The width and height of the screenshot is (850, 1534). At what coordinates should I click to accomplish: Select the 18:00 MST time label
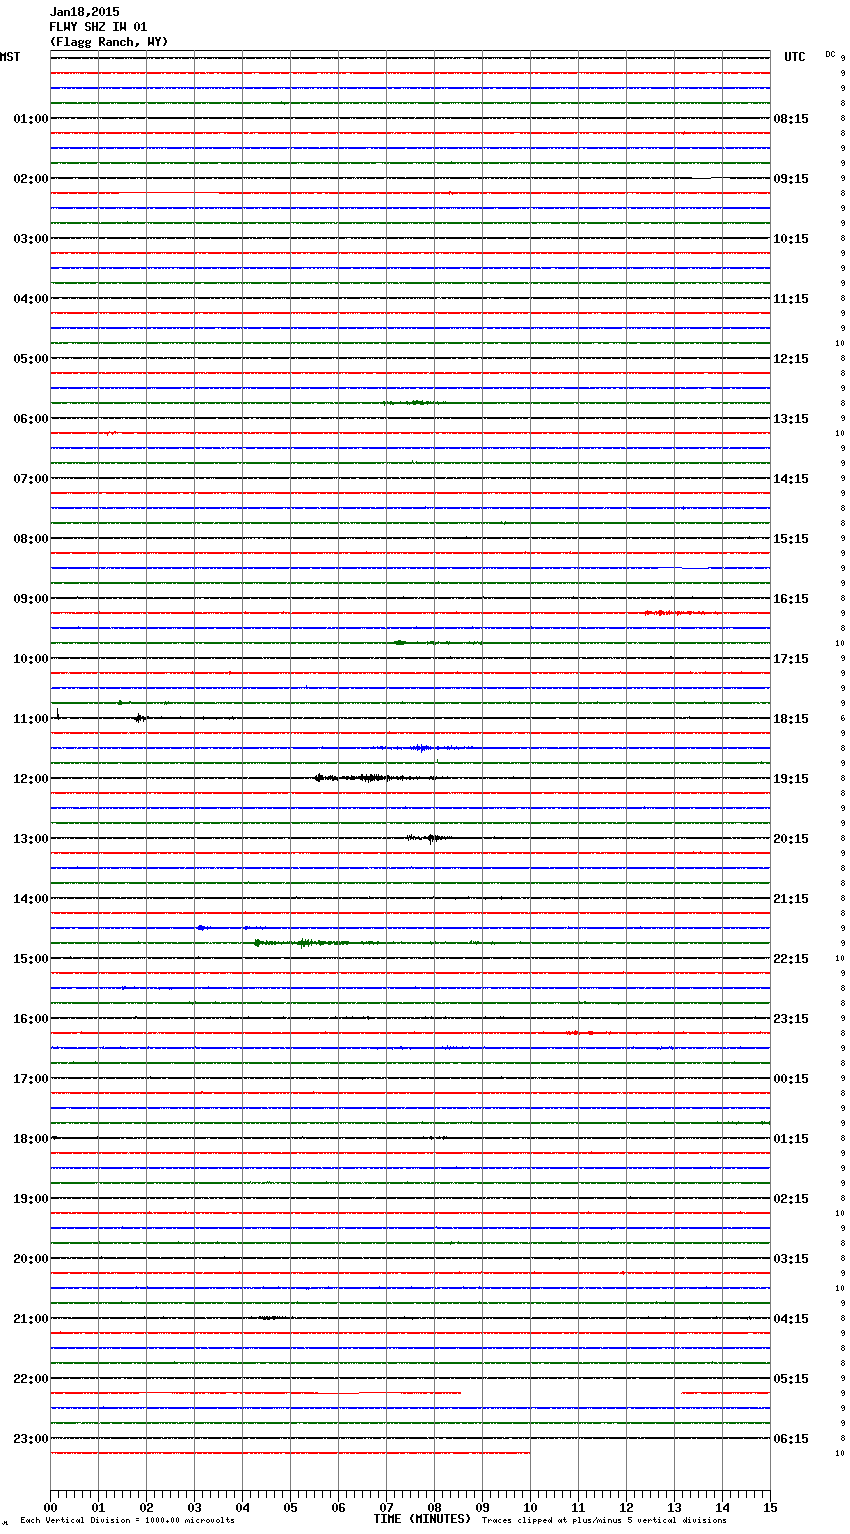click(x=31, y=1139)
